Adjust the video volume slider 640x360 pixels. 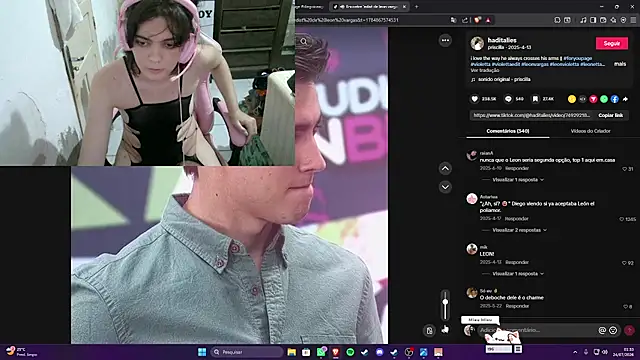[445, 305]
